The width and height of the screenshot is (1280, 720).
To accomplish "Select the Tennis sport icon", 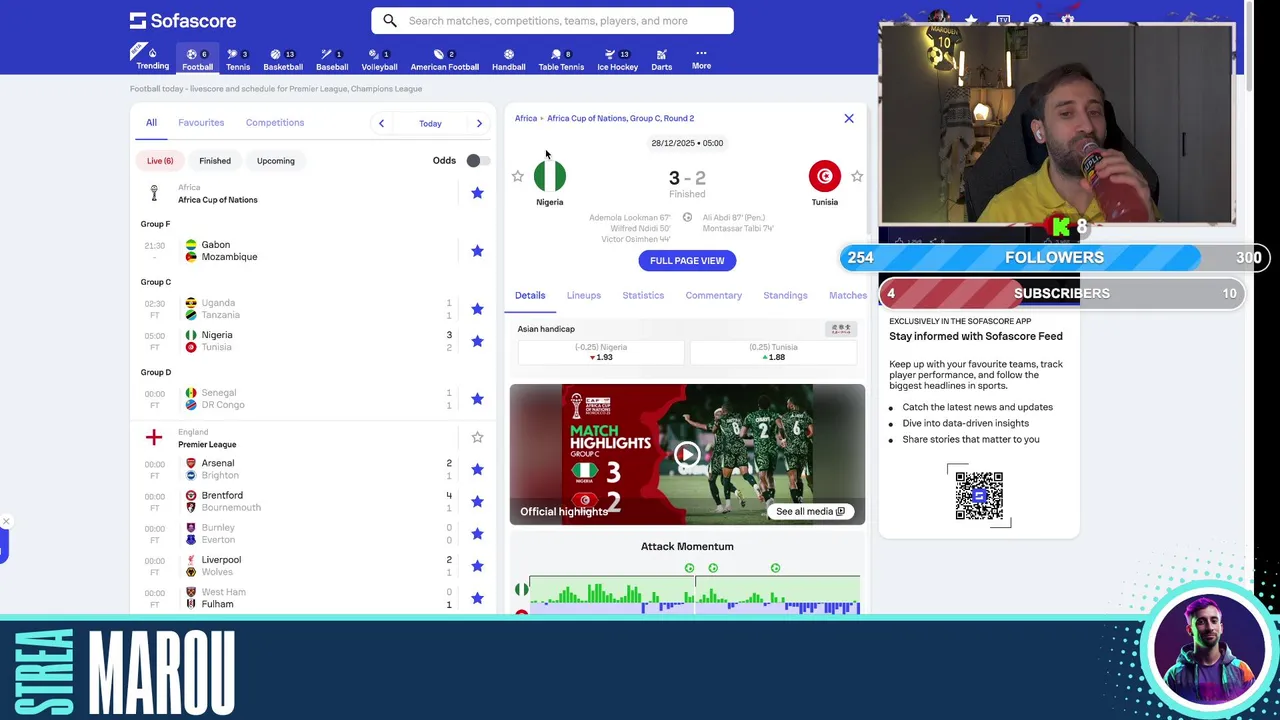I will pyautogui.click(x=238, y=60).
